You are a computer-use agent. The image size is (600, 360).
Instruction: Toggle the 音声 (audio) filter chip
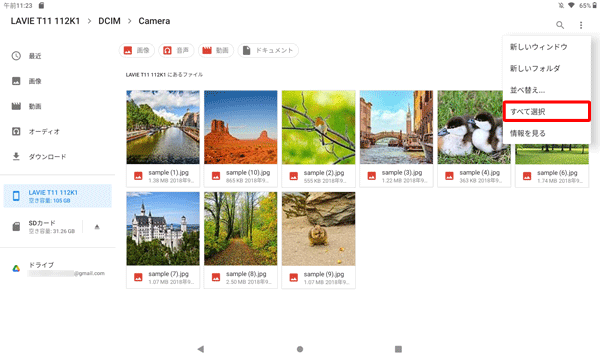pyautogui.click(x=176, y=50)
